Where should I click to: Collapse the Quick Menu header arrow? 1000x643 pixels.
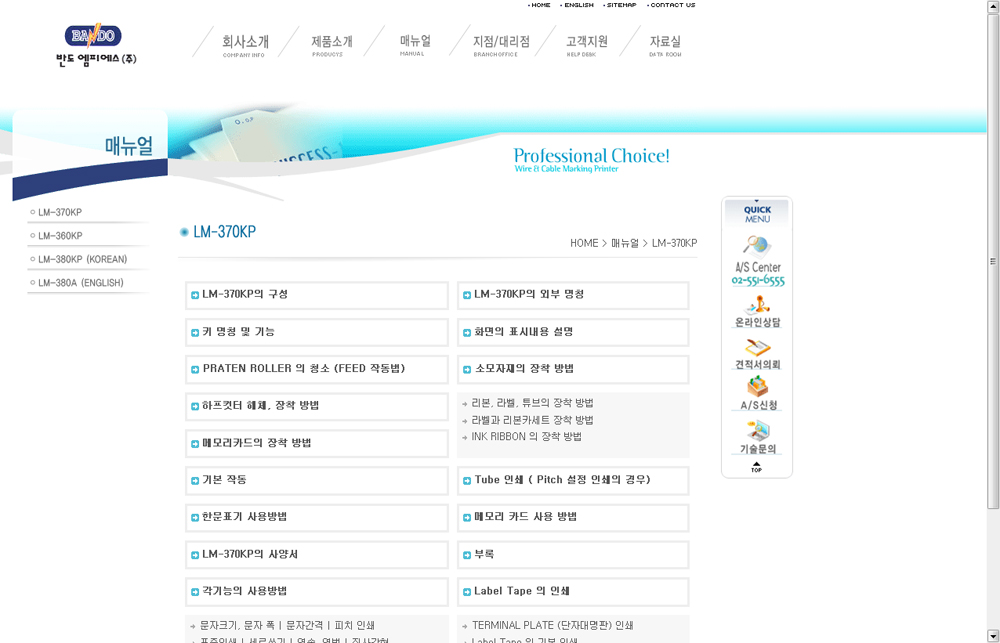[x=757, y=203]
